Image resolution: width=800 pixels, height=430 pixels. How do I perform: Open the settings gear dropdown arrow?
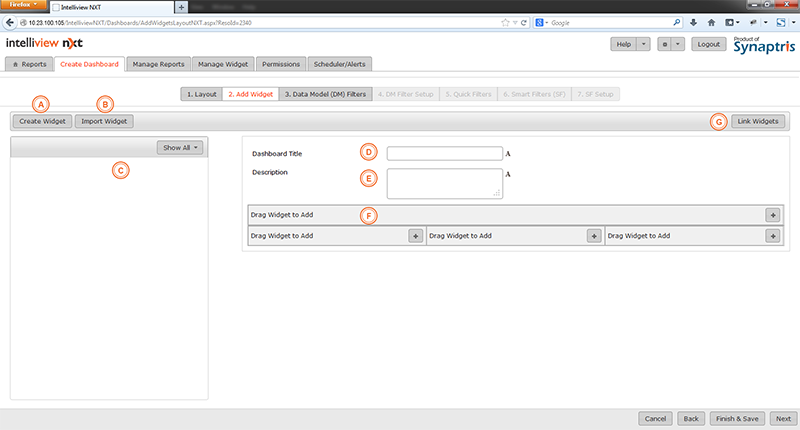[679, 44]
